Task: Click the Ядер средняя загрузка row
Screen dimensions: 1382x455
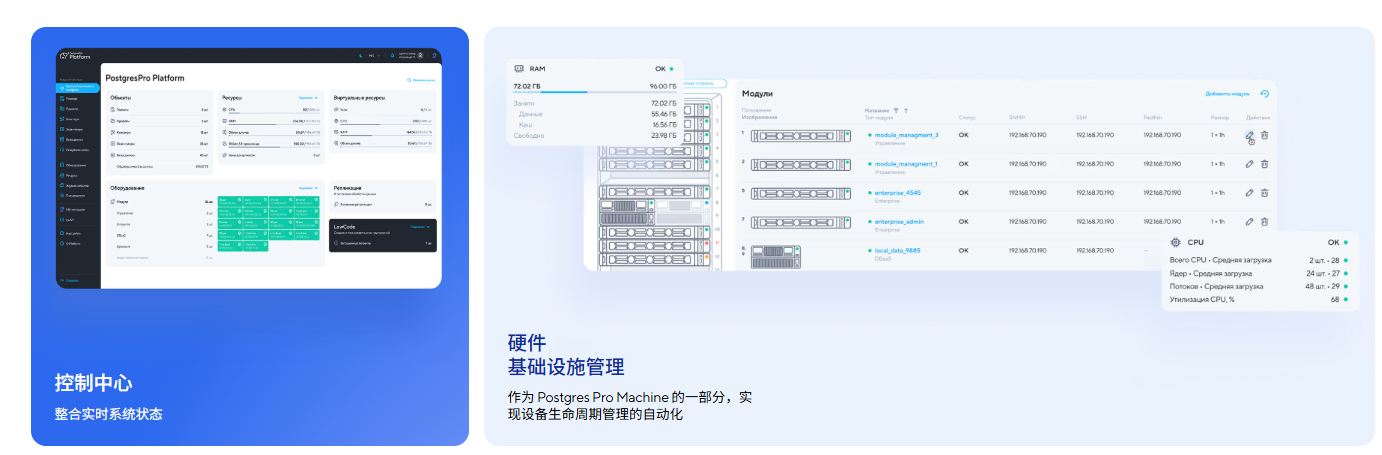Action: point(1259,273)
